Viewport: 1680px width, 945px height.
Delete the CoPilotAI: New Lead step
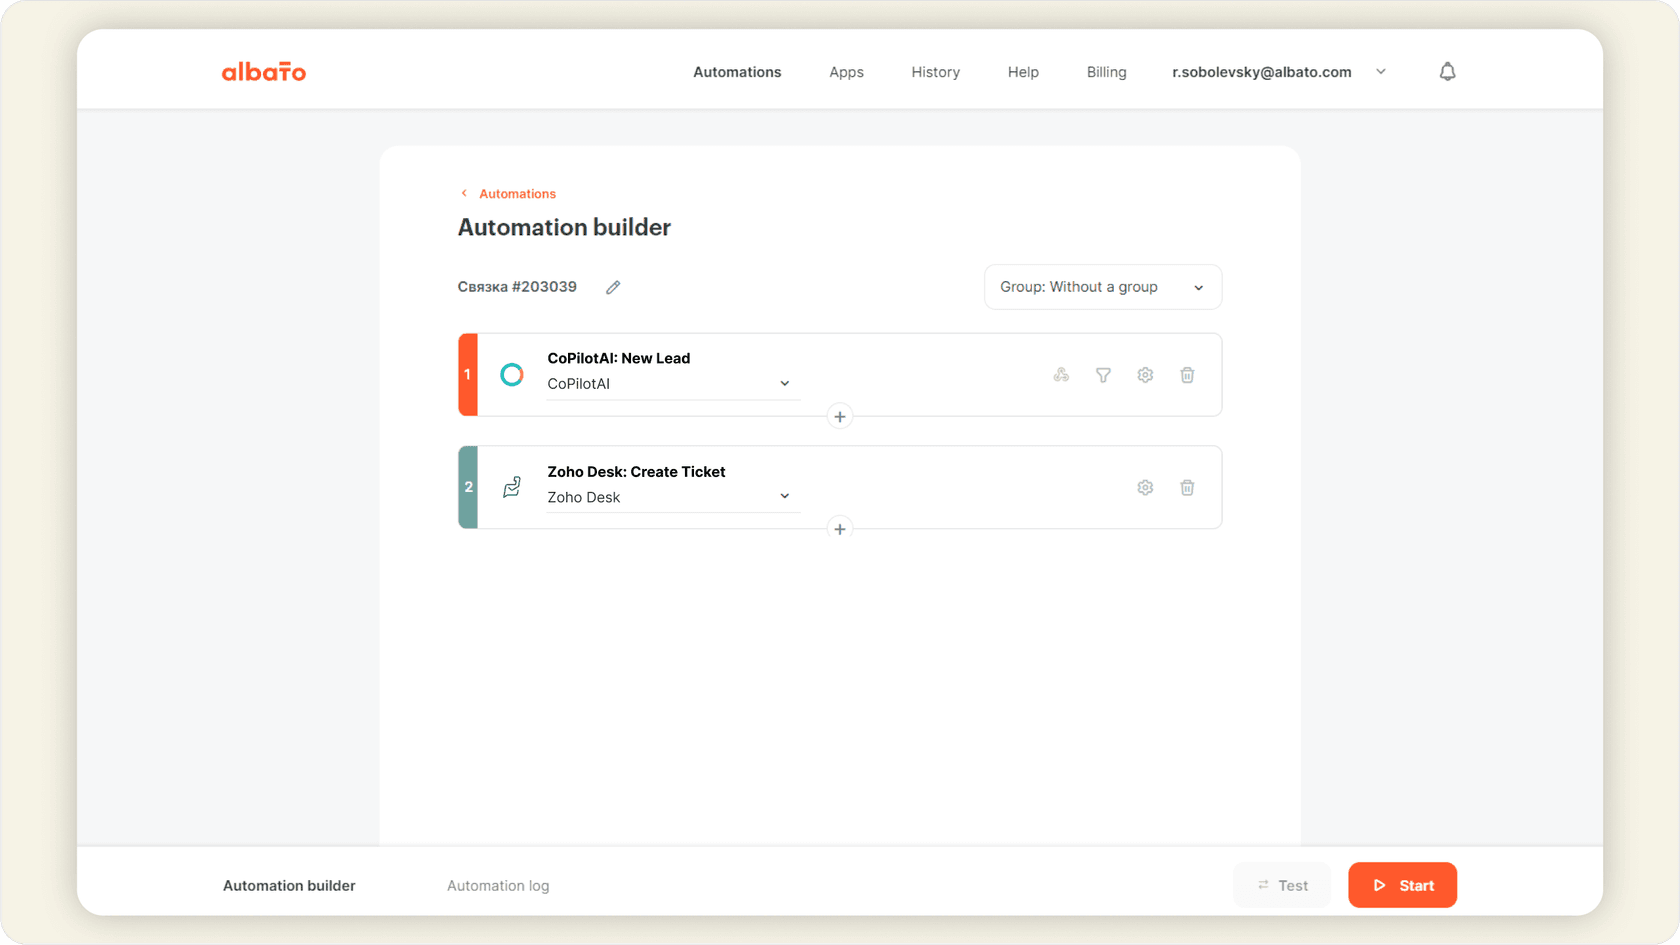(1187, 375)
